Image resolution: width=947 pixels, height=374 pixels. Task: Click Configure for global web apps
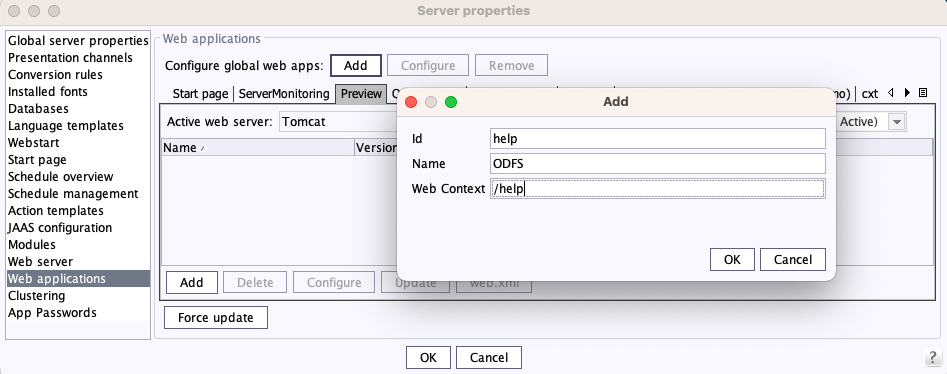pos(428,65)
